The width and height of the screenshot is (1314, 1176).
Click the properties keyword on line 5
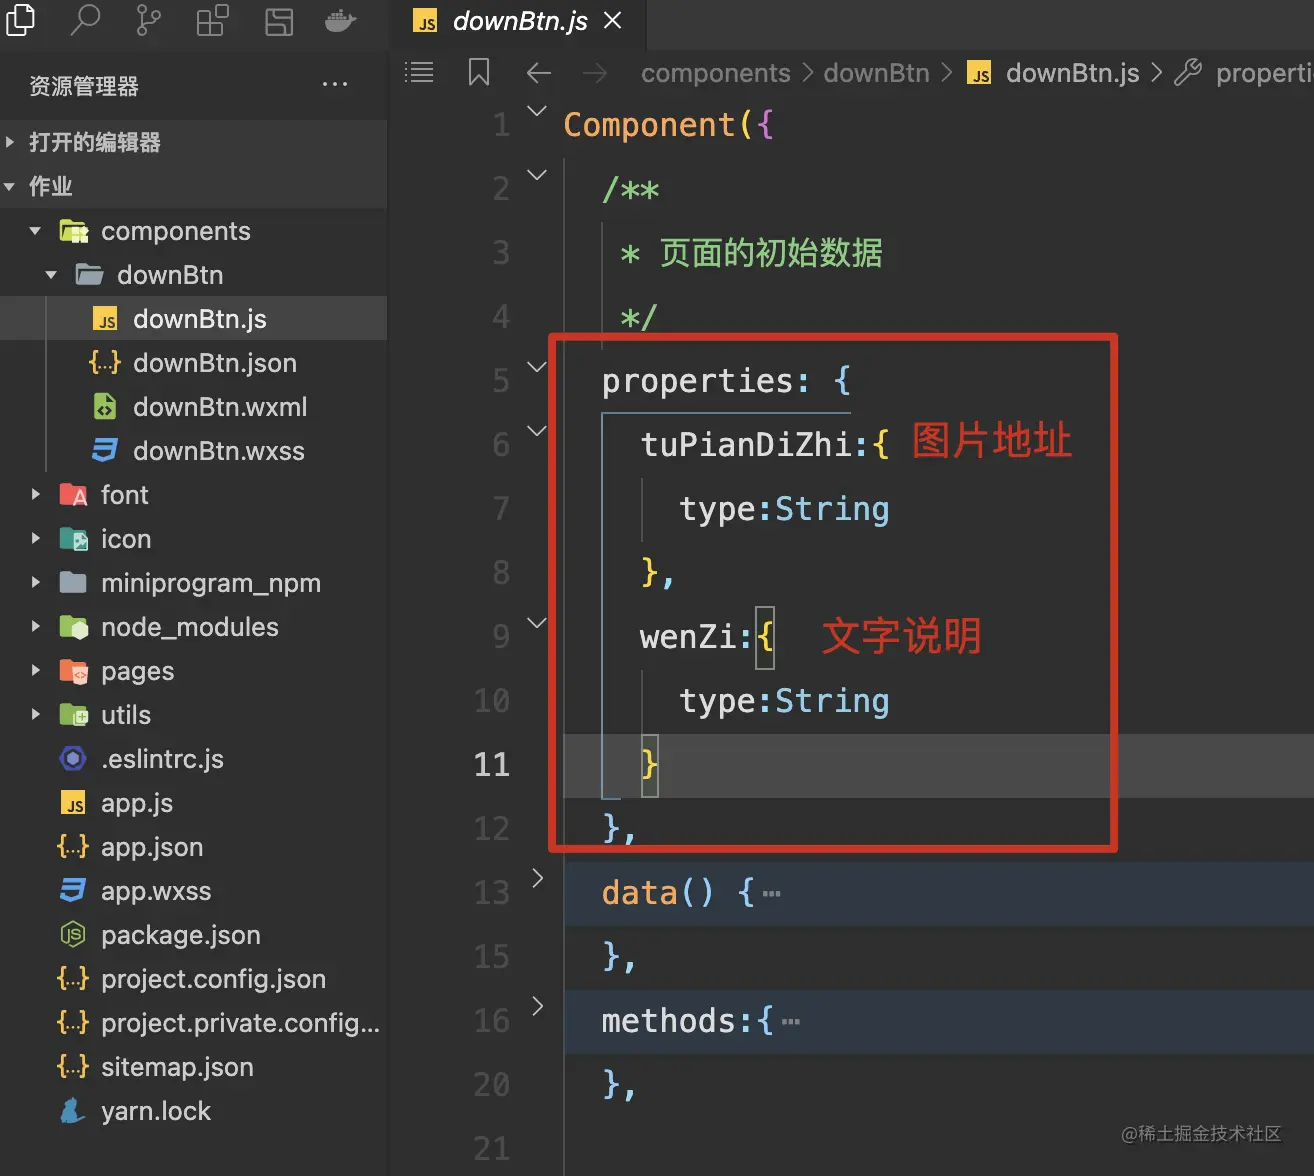point(697,381)
